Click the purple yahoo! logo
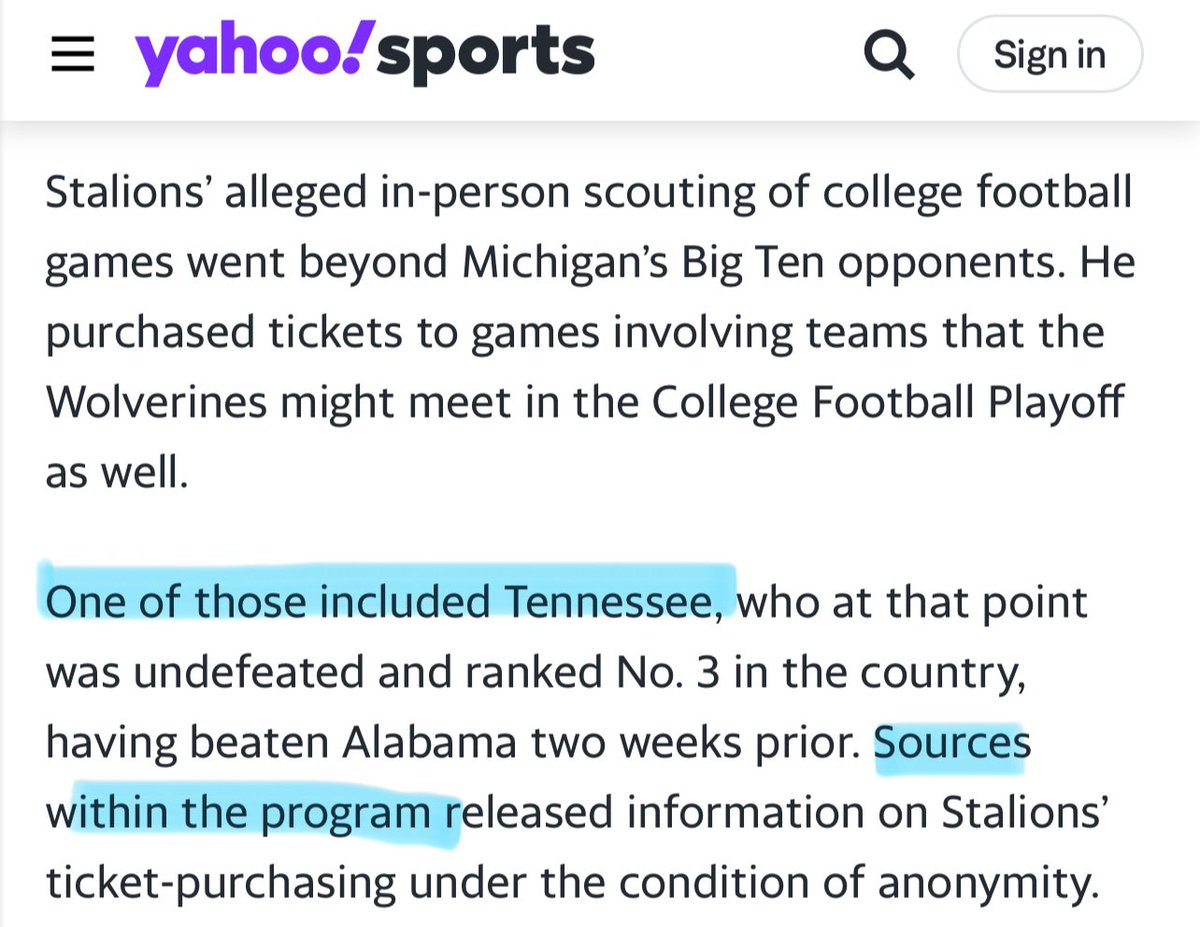This screenshot has width=1200, height=927. coord(254,54)
